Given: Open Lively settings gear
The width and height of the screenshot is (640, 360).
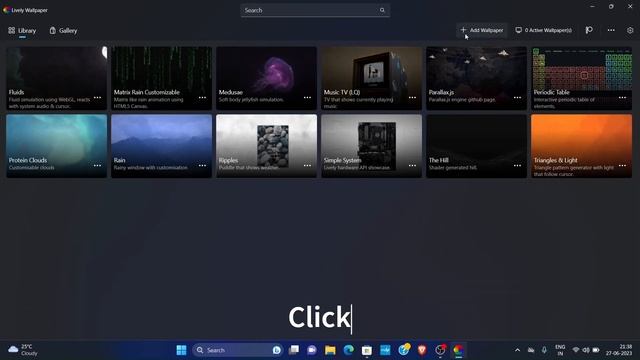Looking at the screenshot, I should pos(630,30).
